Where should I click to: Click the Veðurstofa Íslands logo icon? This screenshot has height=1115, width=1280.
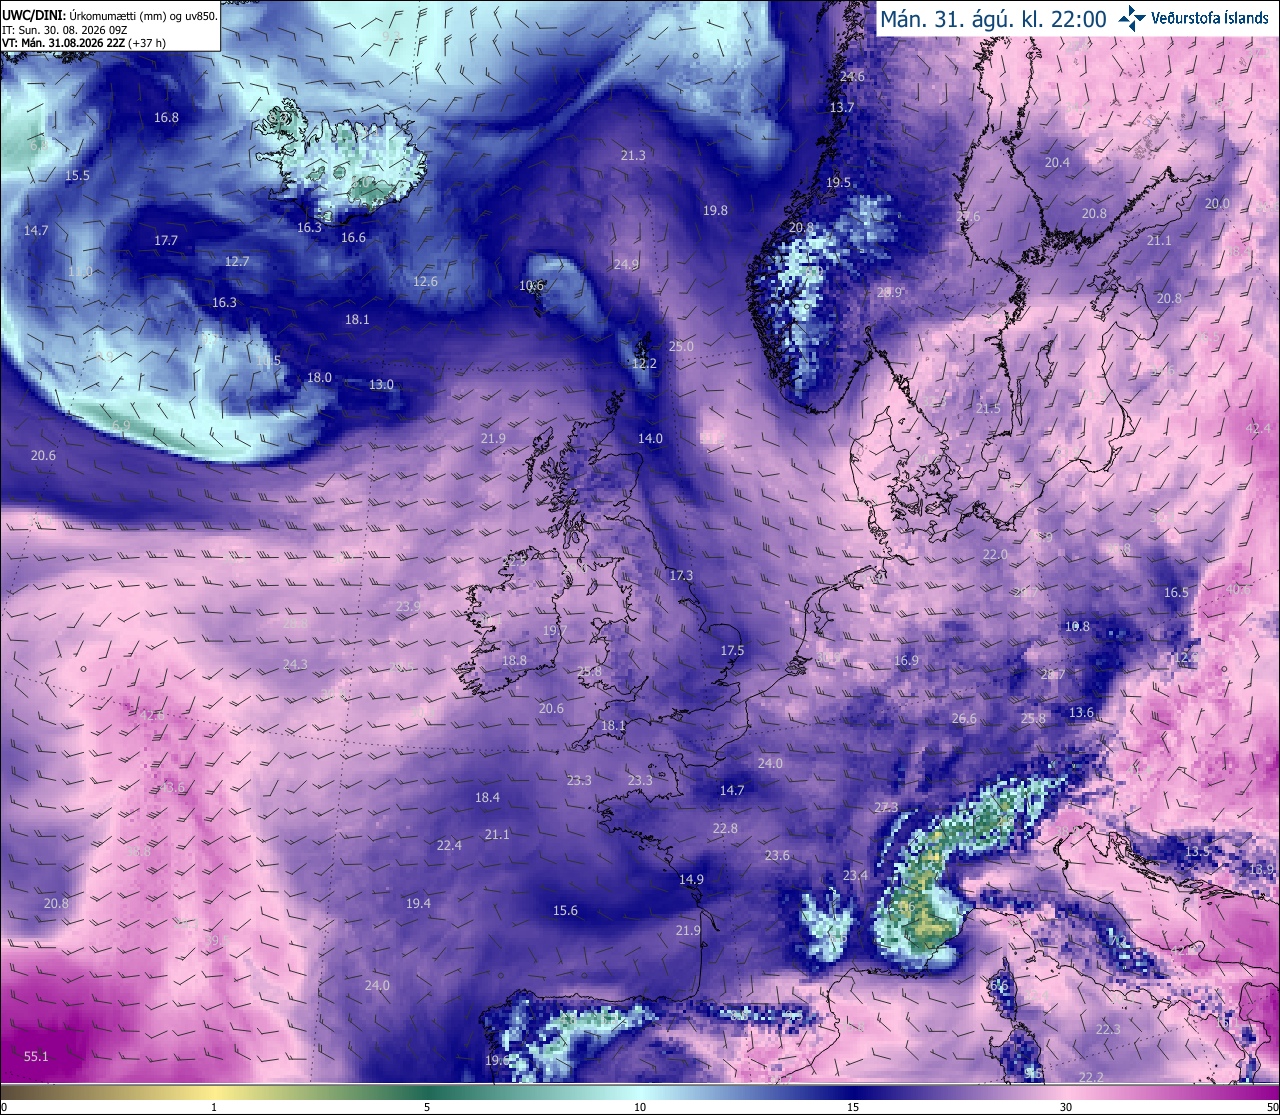pos(1132,17)
